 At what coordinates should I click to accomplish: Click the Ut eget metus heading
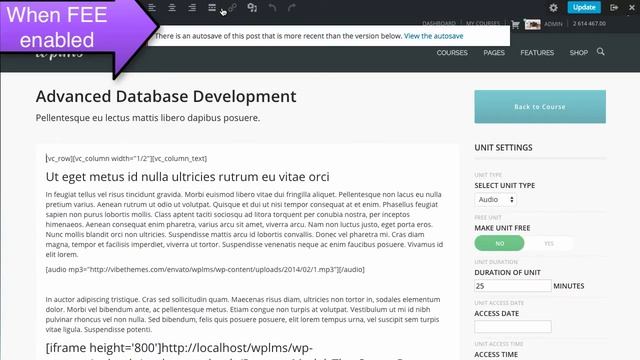(x=187, y=177)
